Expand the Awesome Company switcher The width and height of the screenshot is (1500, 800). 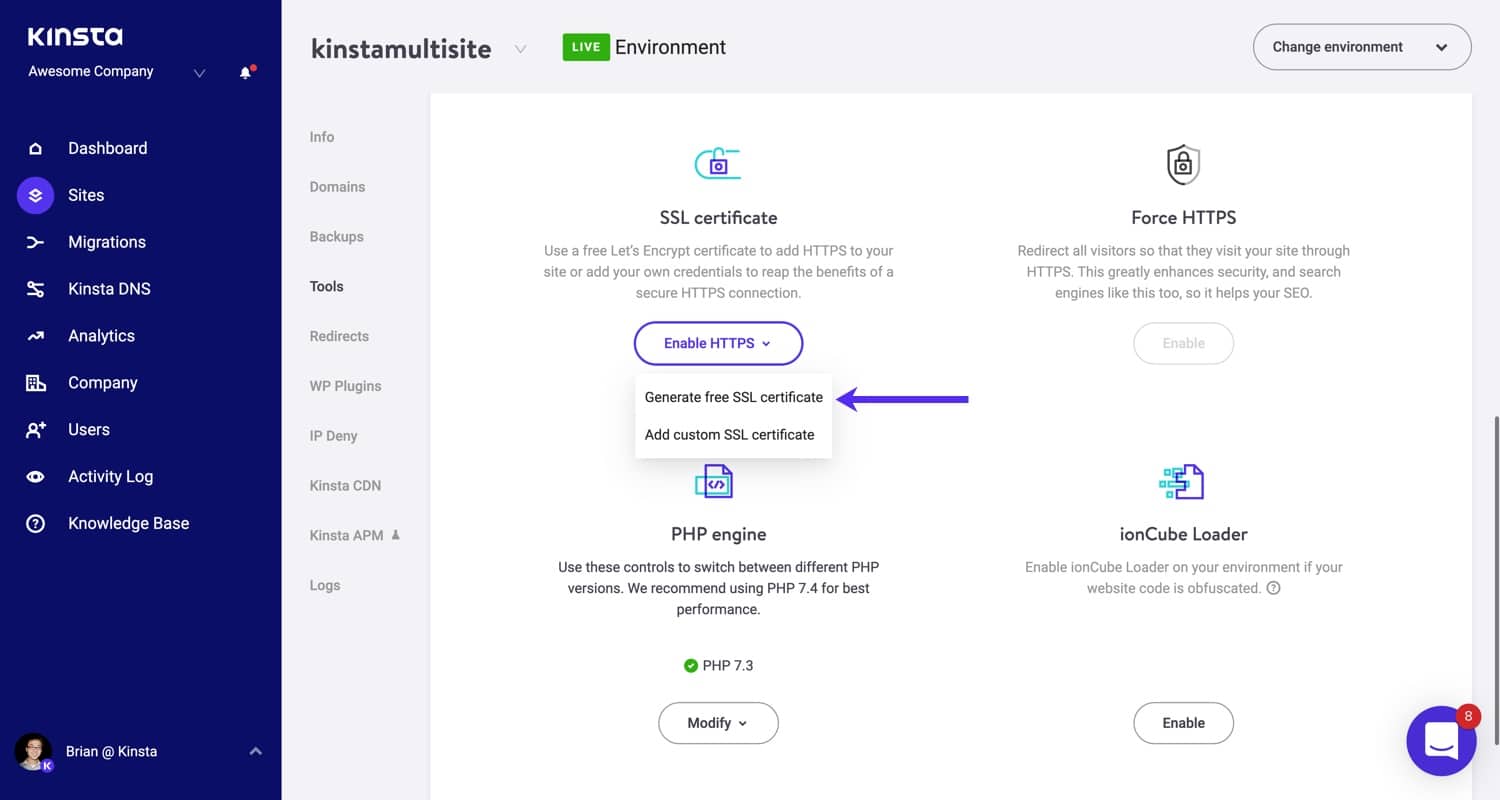[199, 73]
